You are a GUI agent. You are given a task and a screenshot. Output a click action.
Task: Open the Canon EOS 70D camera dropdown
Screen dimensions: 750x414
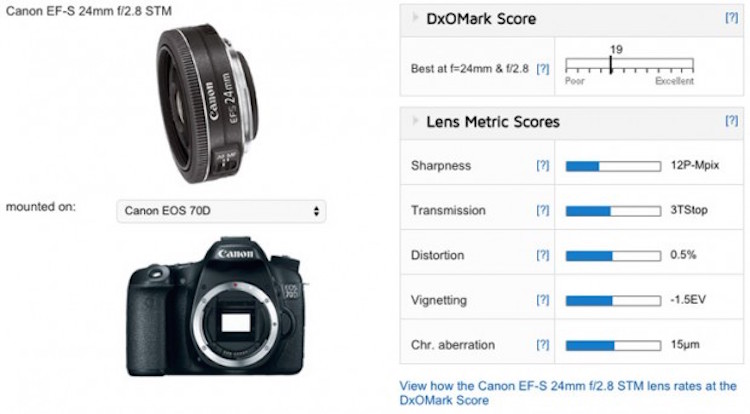click(x=221, y=211)
